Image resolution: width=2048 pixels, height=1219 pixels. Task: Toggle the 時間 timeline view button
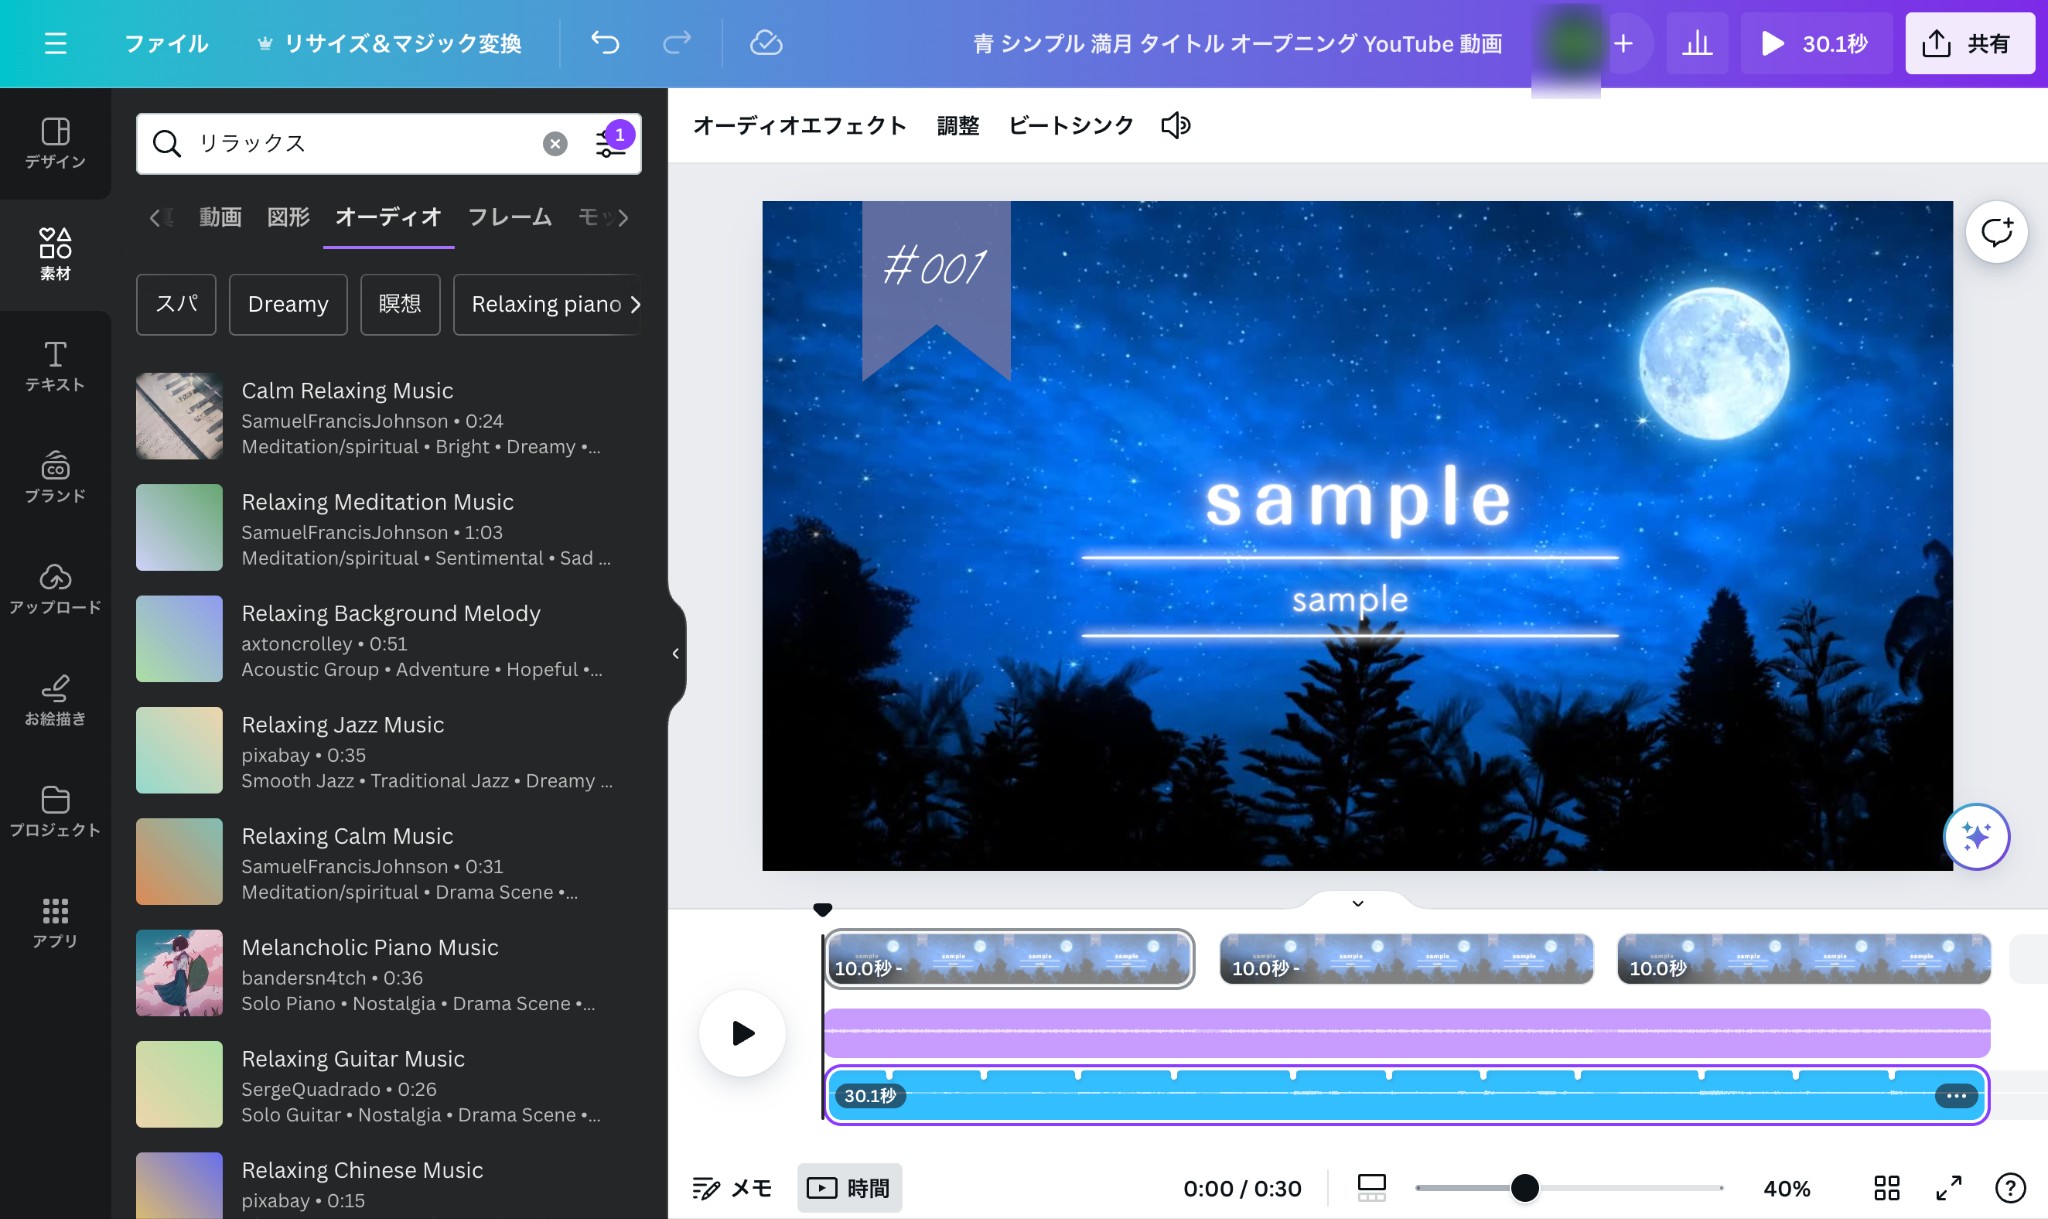coord(849,1188)
